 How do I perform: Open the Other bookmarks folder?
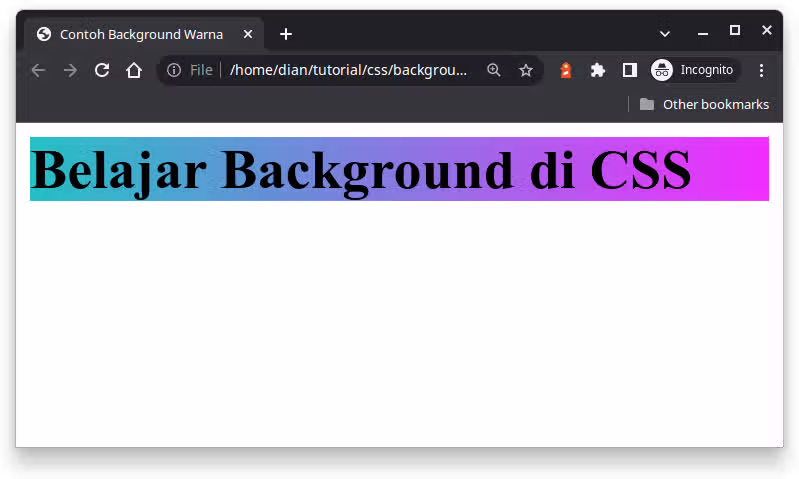tap(704, 104)
